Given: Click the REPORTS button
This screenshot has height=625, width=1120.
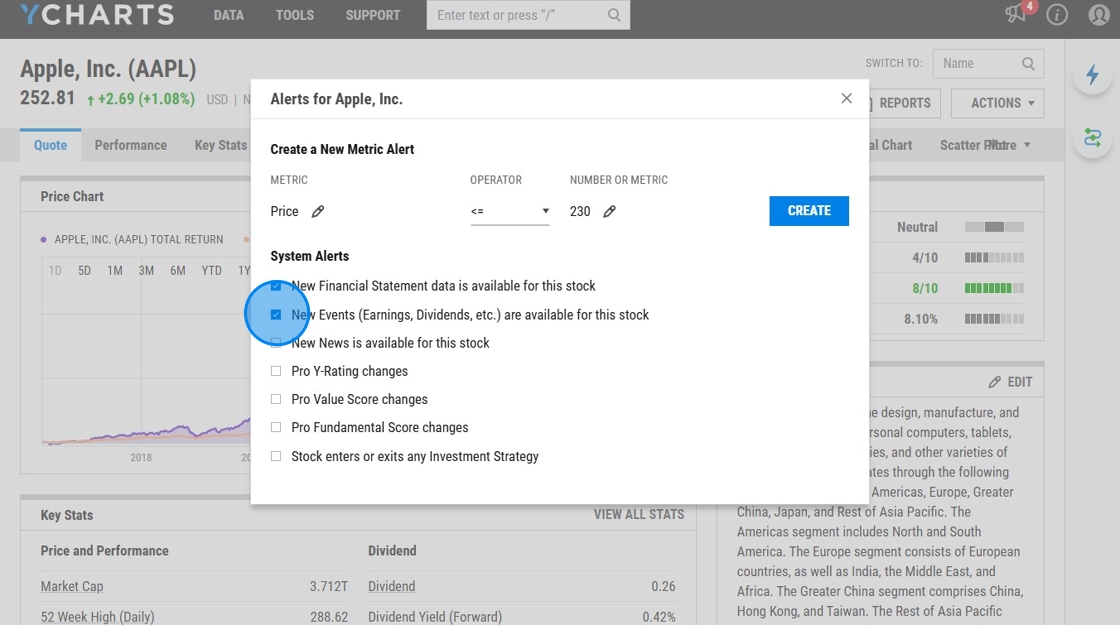Looking at the screenshot, I should (x=904, y=103).
